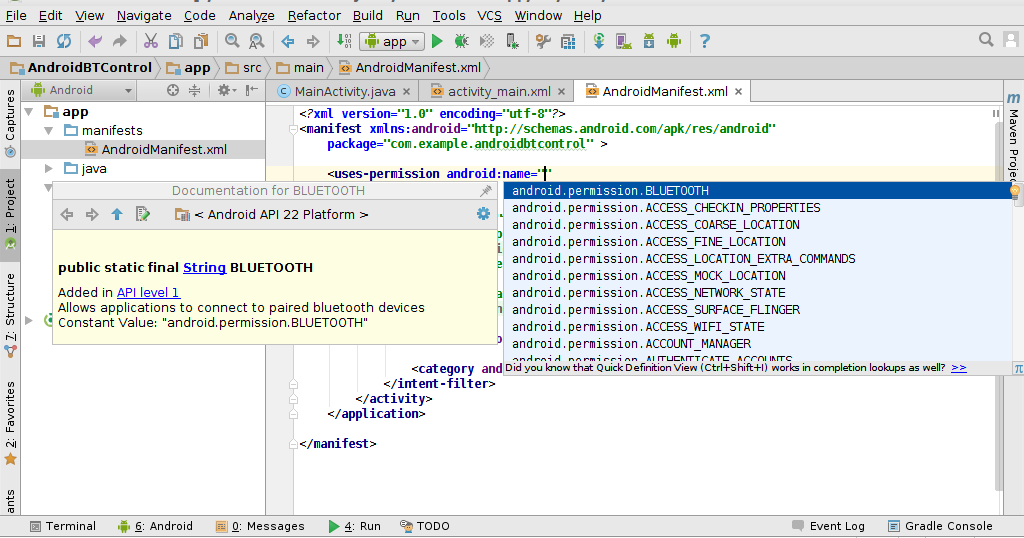Go back in the Documentation popup

click(67, 215)
